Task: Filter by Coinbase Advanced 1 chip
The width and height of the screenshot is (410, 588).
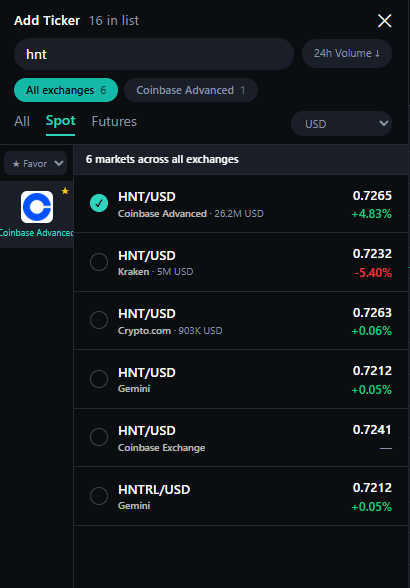Action: point(191,90)
